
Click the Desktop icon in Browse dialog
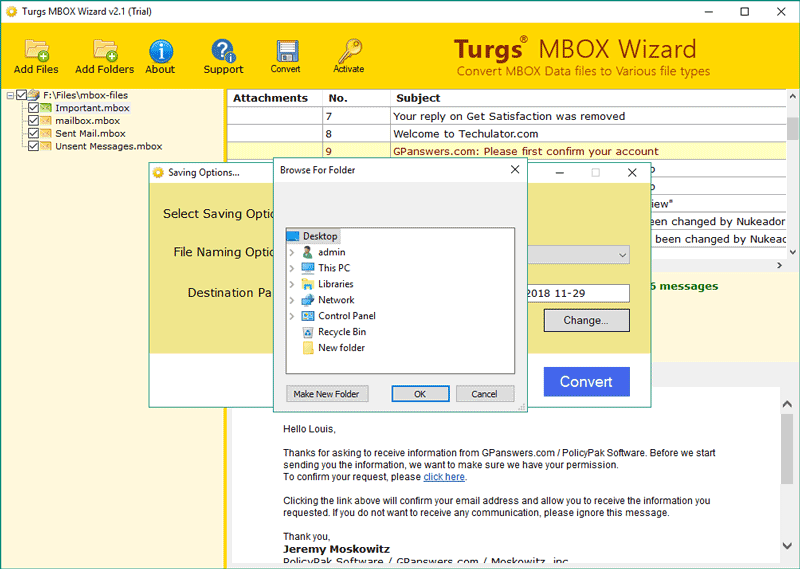click(x=293, y=236)
